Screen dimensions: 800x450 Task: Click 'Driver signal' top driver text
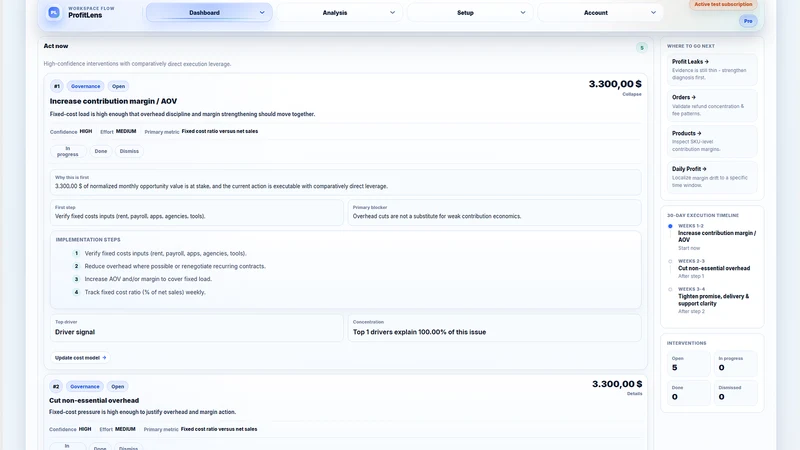75,332
